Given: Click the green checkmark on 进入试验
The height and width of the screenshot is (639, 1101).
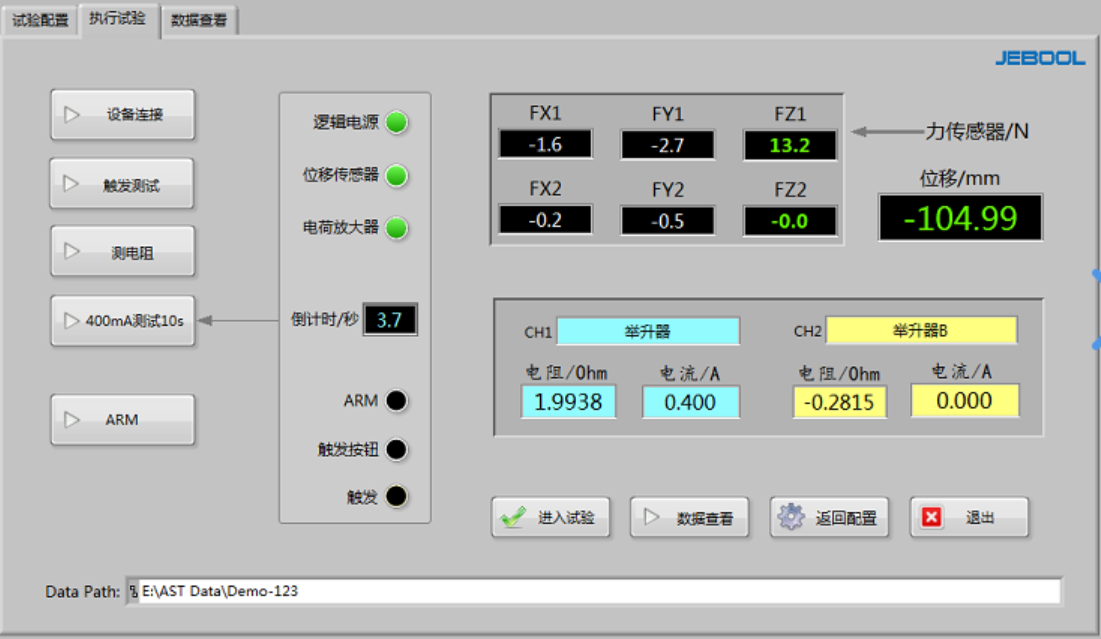Looking at the screenshot, I should [x=514, y=517].
